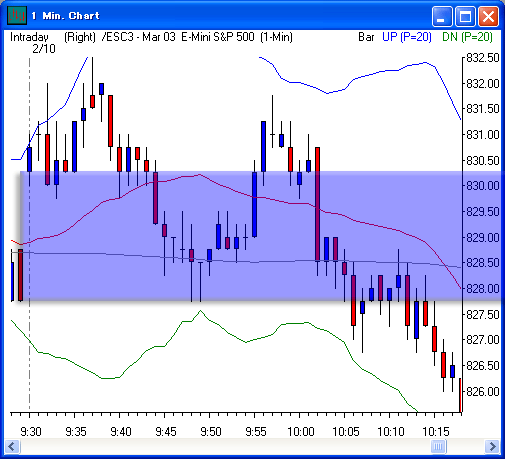Click the 9:55 time label

pos(256,432)
